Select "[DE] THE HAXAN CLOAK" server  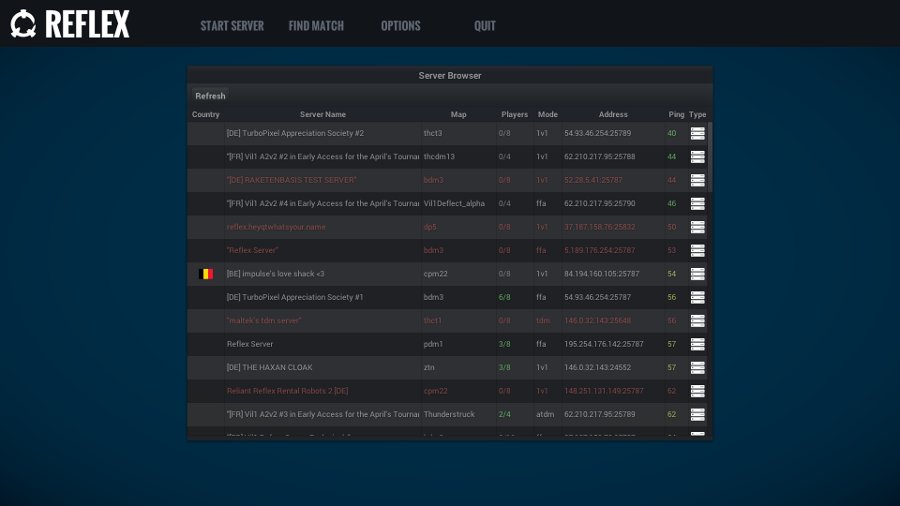click(x=448, y=368)
